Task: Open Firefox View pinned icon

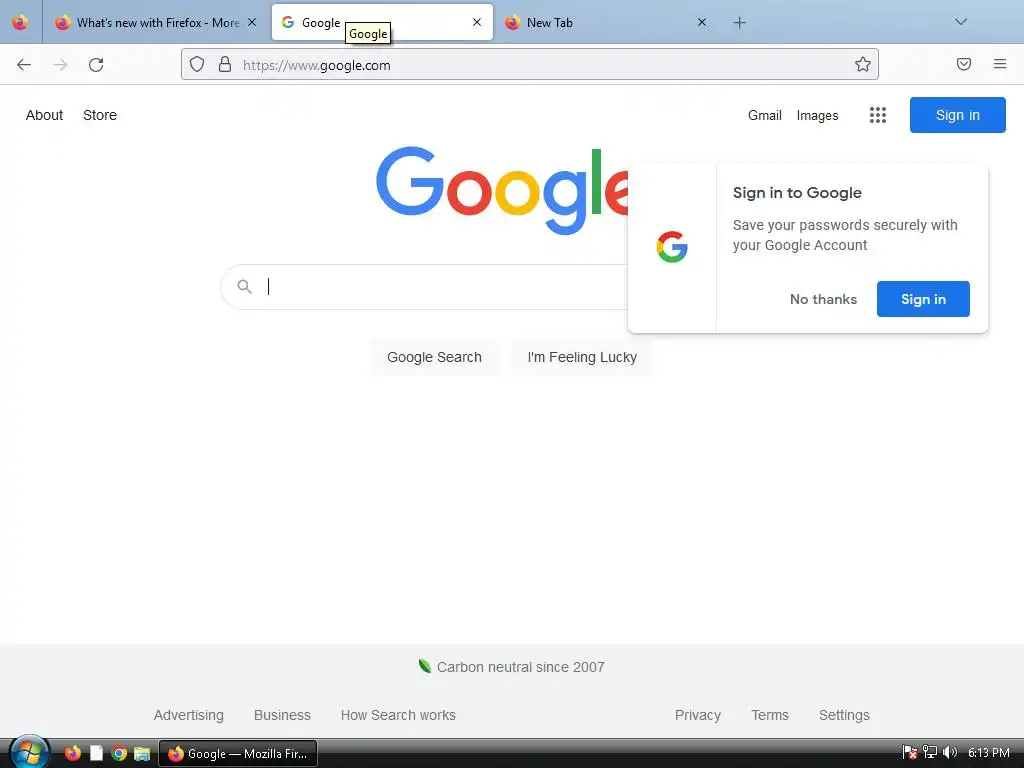Action: click(x=20, y=22)
